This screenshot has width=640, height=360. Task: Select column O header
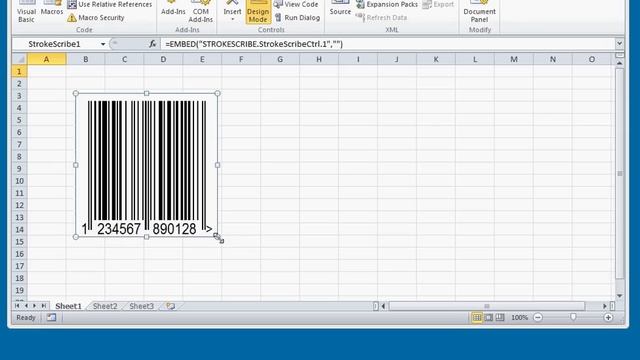pos(591,60)
